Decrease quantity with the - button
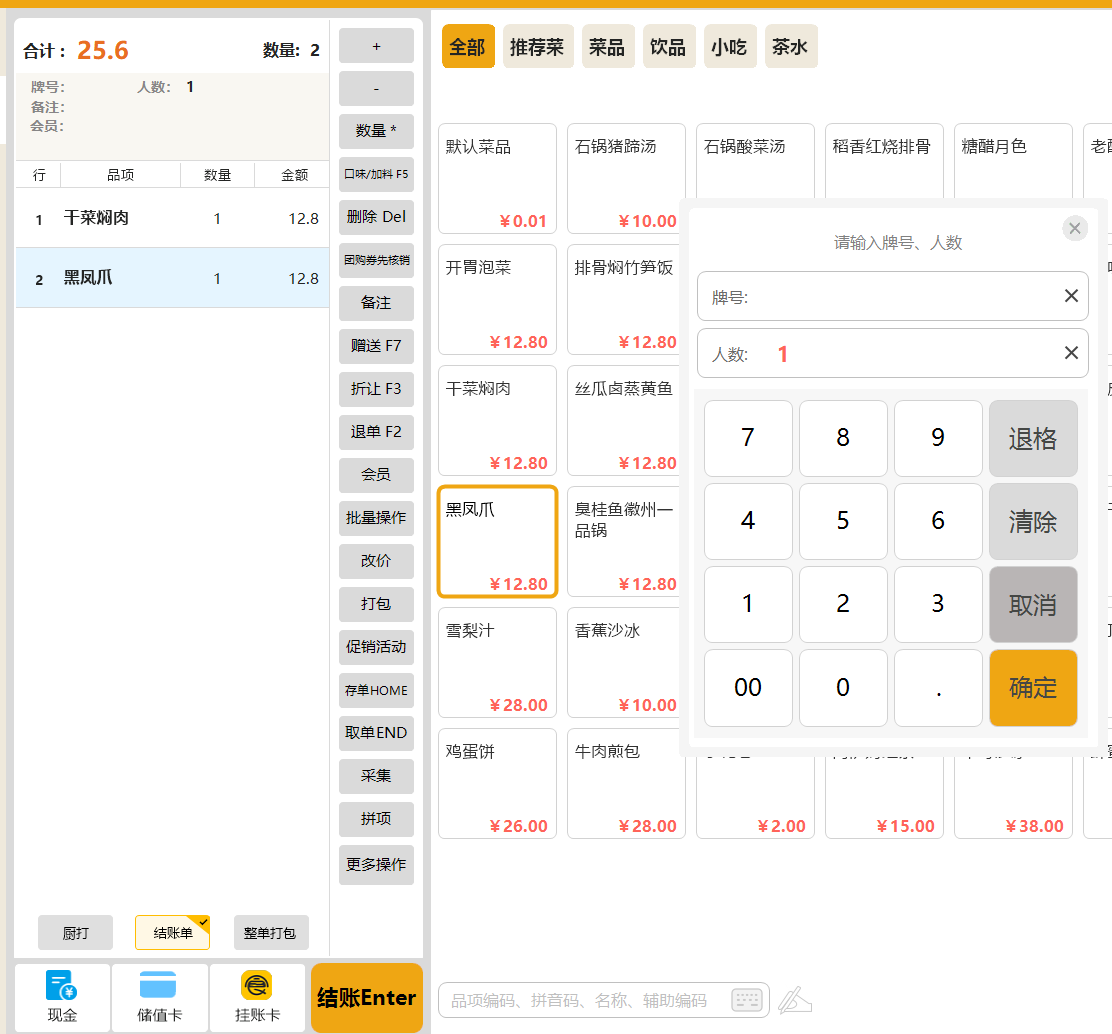The width and height of the screenshot is (1112, 1034). [x=376, y=88]
